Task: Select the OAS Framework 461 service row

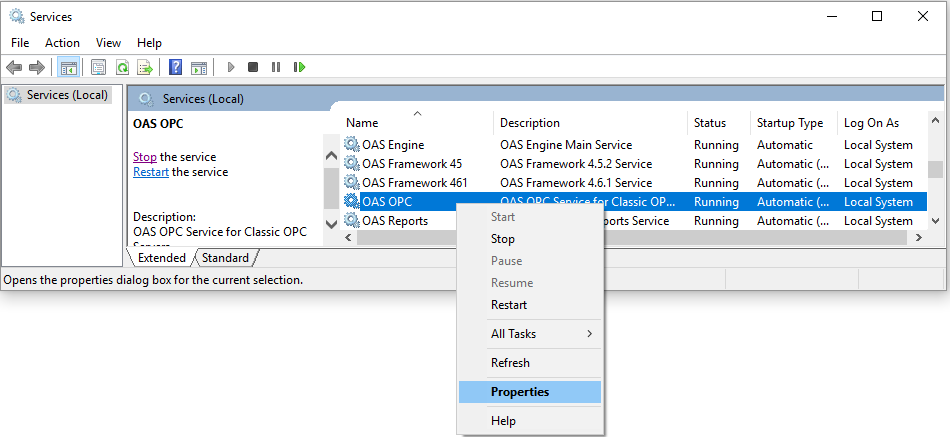Action: coord(634,182)
